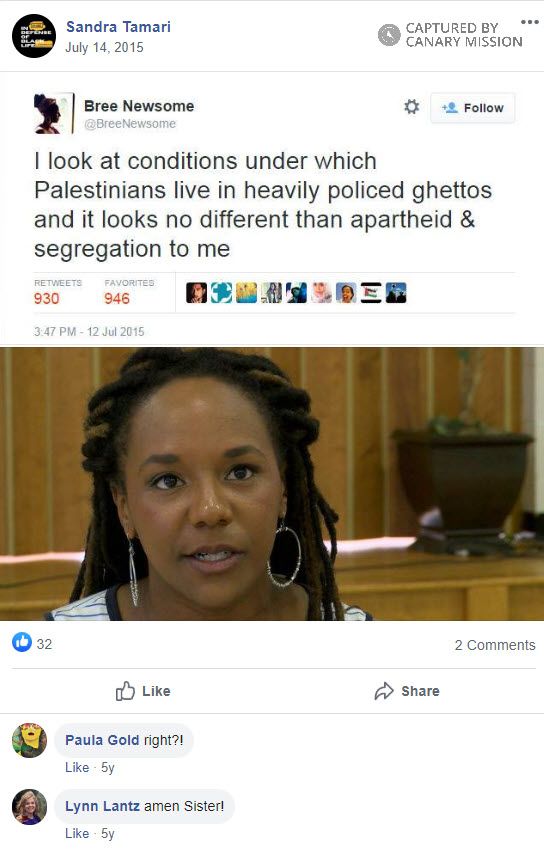Like Paula Gold's comment
The height and width of the screenshot is (849, 544).
(x=77, y=768)
